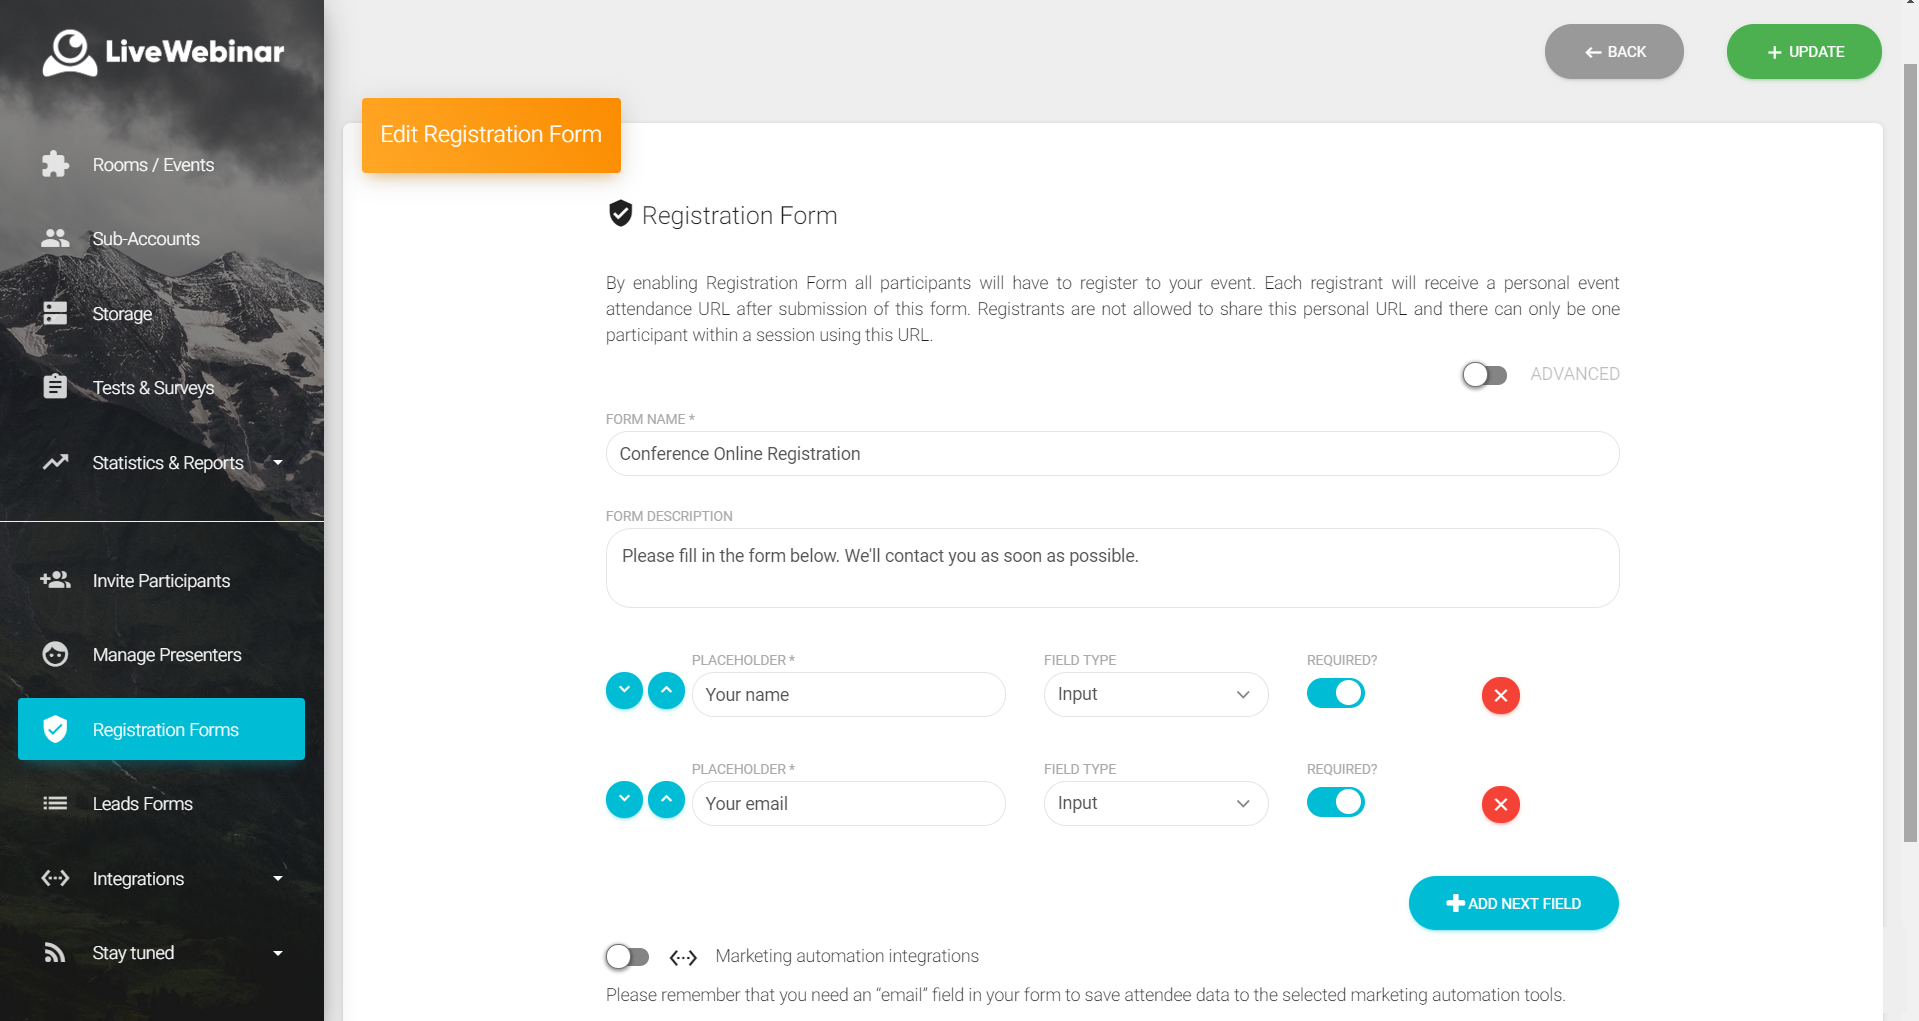Click the Tests & Surveys clipboard icon
The height and width of the screenshot is (1021, 1919).
pyautogui.click(x=55, y=387)
